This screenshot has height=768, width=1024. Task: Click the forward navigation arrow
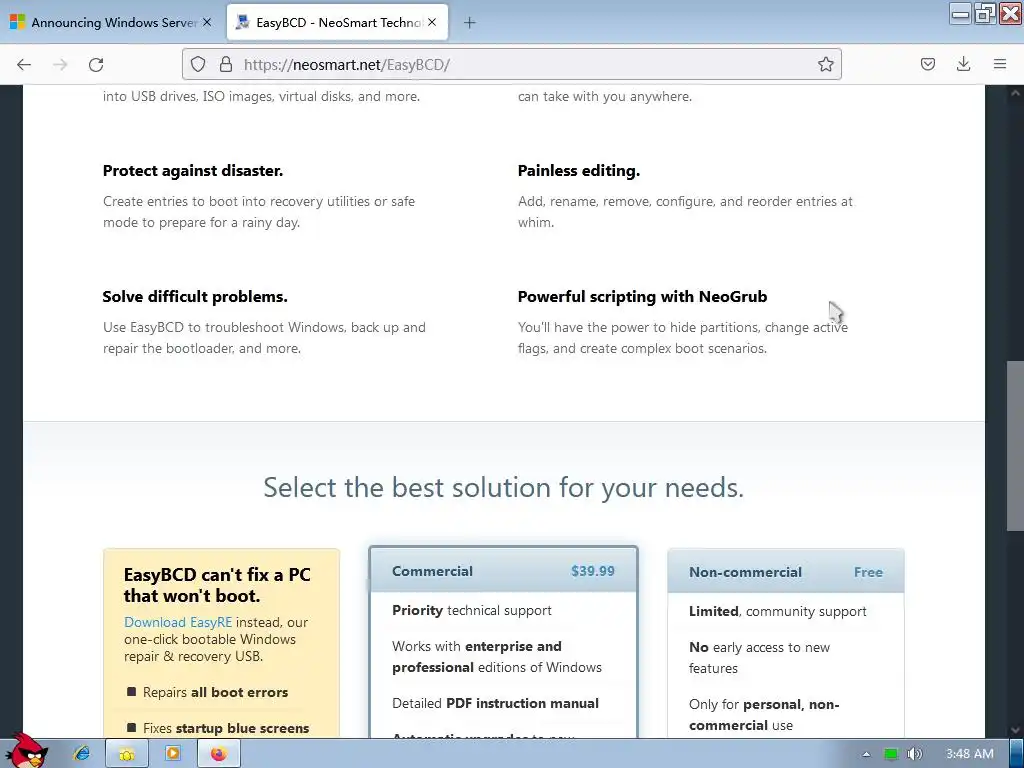click(60, 64)
